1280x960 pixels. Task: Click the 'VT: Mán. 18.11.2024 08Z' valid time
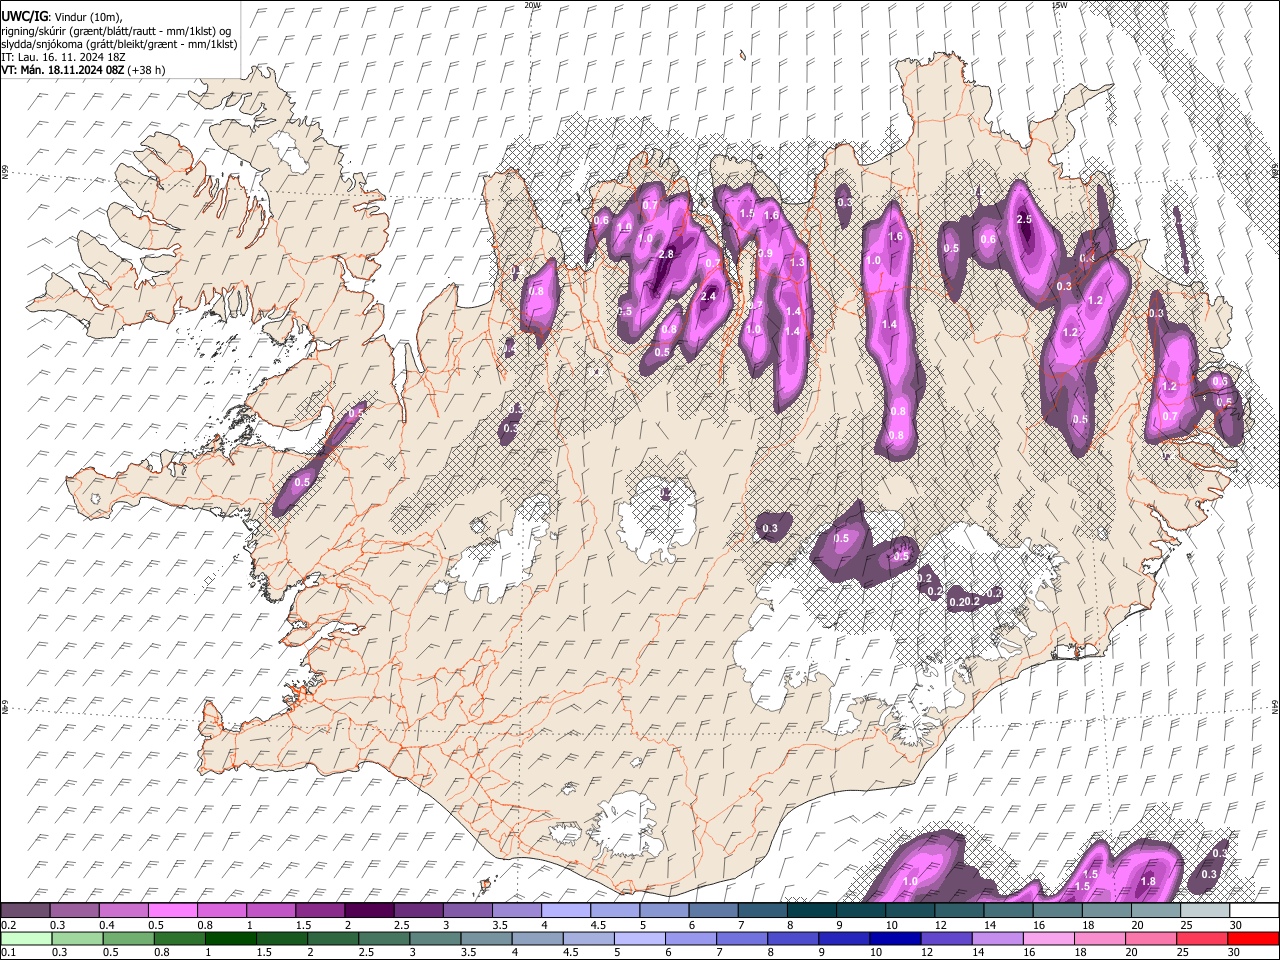(x=63, y=70)
